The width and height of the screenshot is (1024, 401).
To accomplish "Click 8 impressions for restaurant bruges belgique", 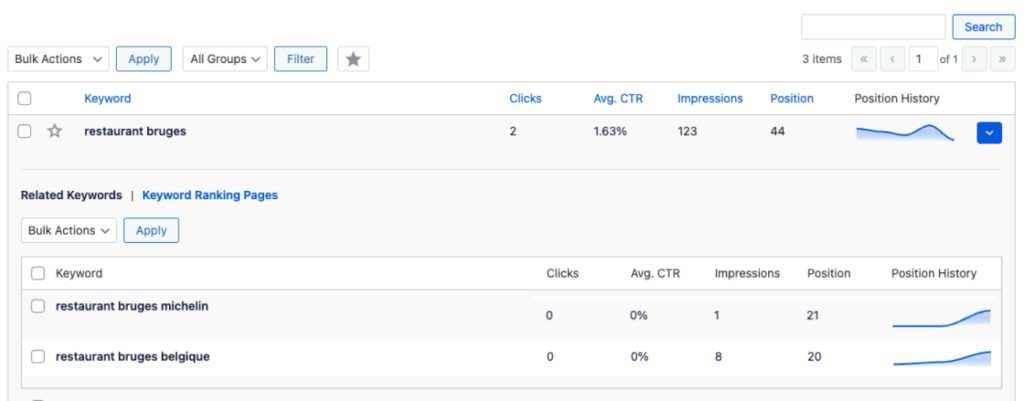I will (718, 357).
